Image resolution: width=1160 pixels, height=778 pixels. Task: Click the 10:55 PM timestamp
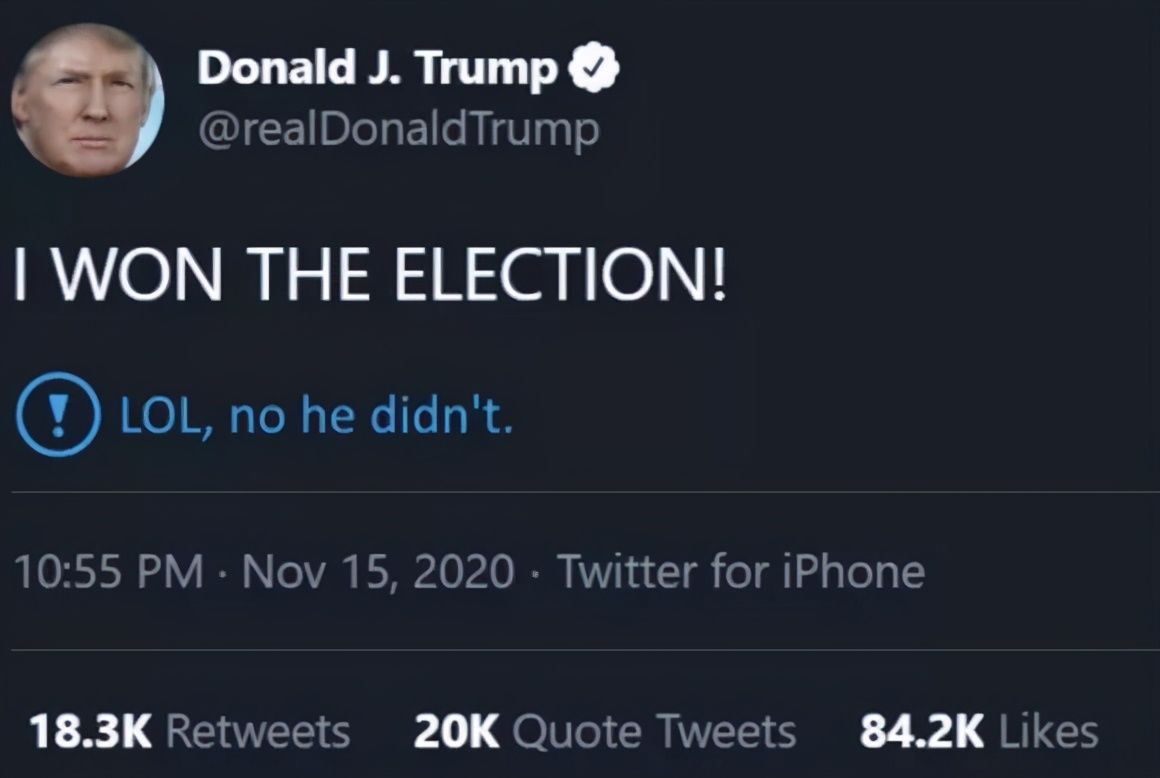click(x=108, y=572)
